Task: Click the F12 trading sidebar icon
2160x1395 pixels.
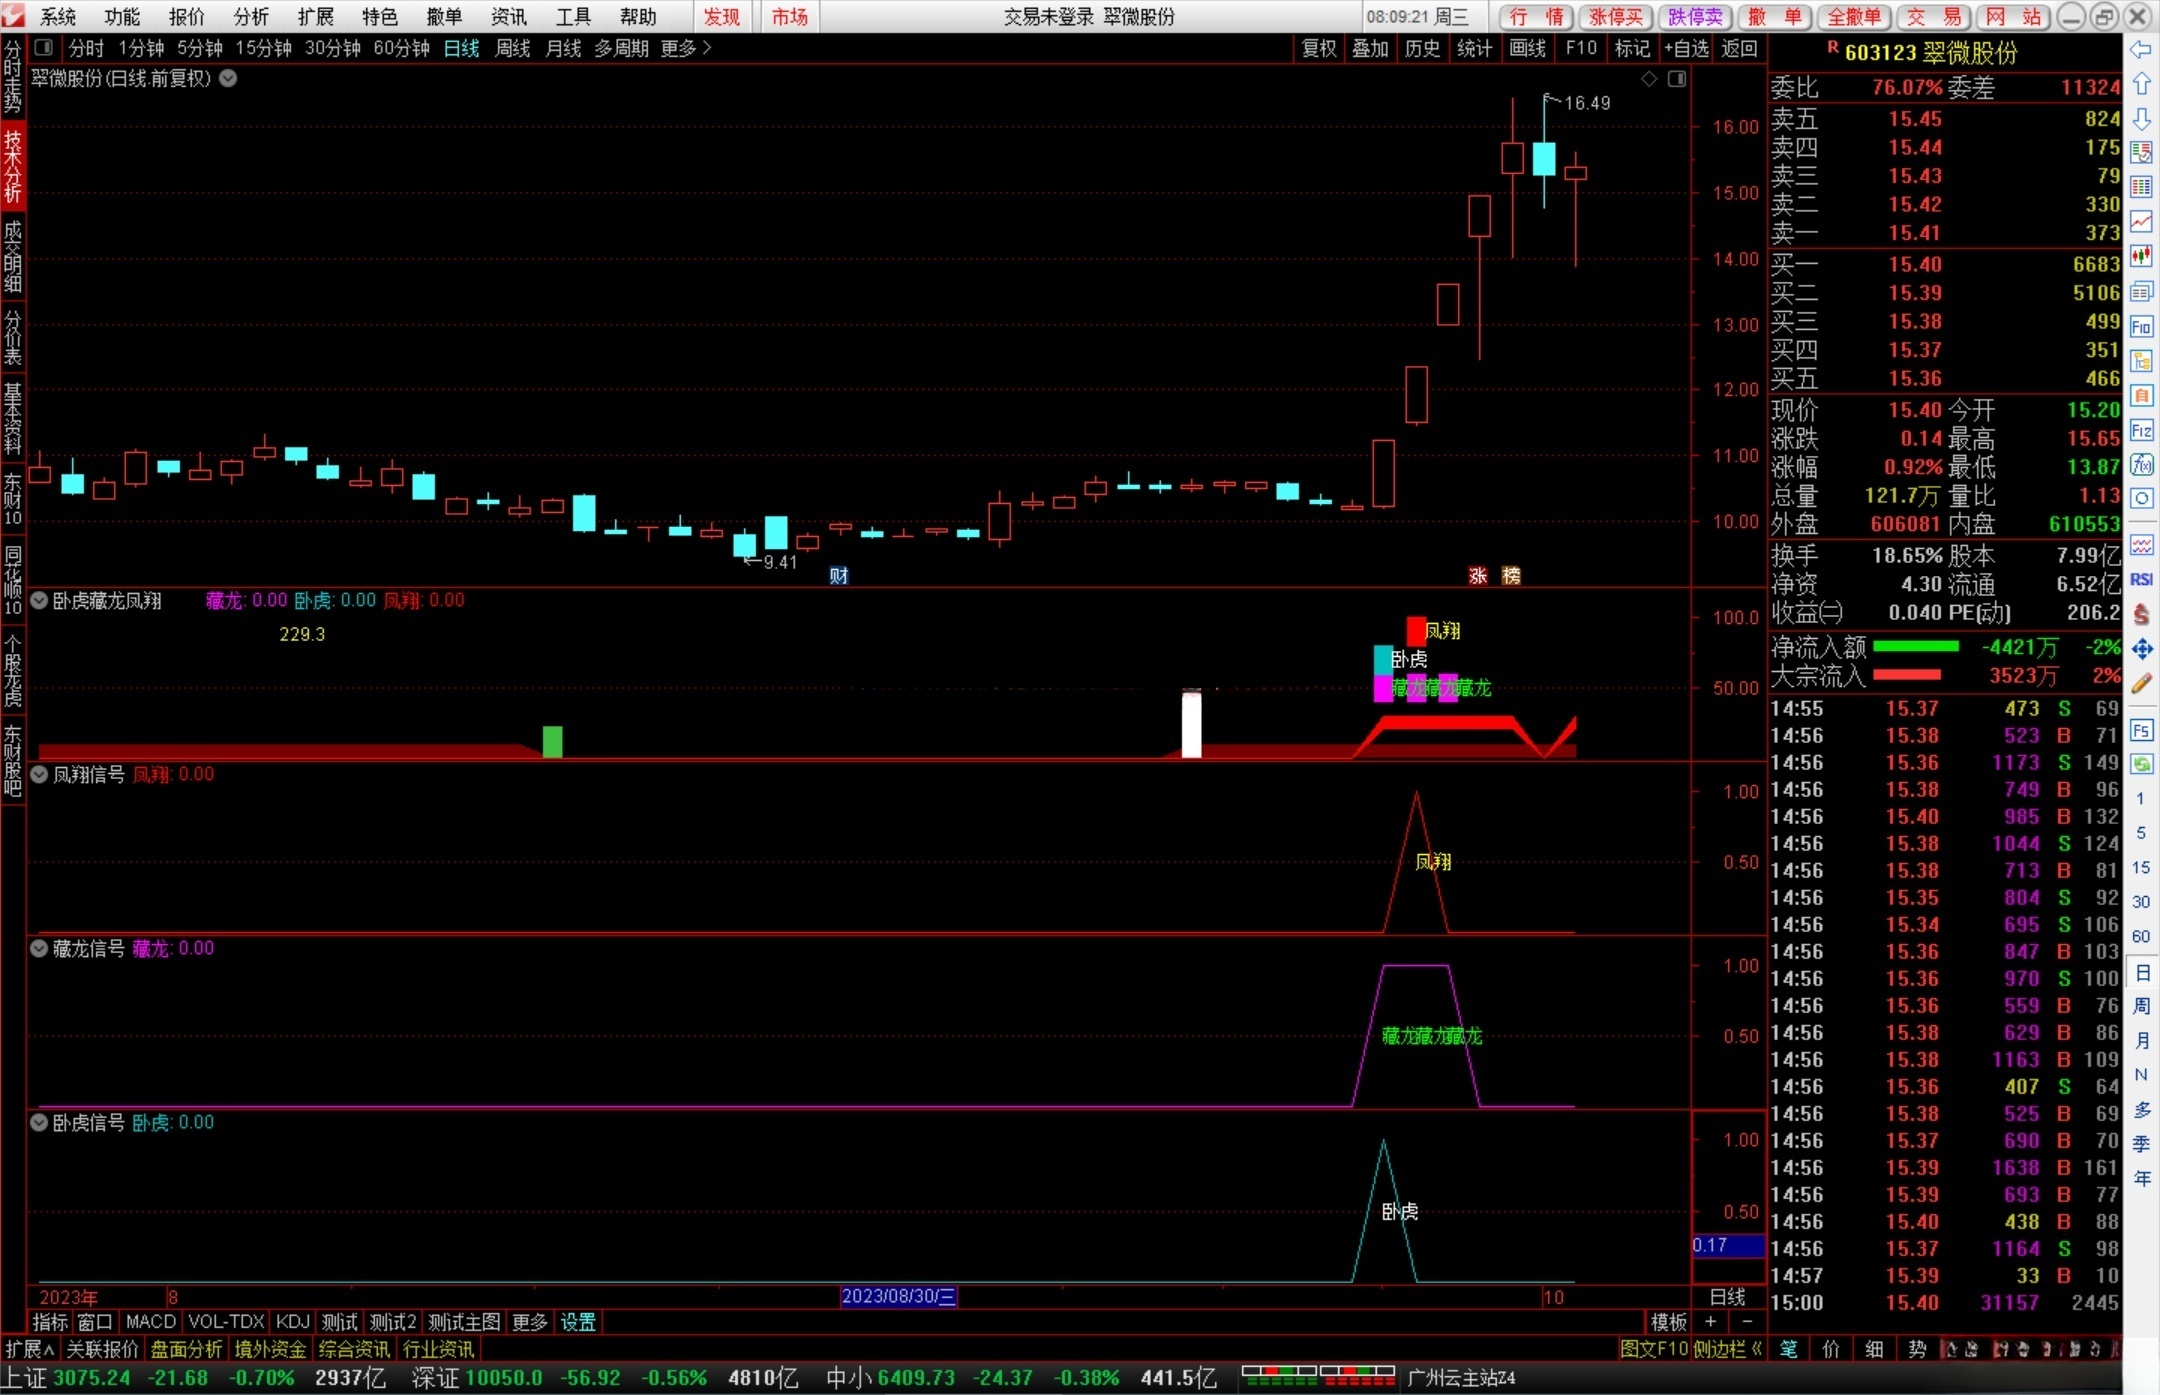Action: coord(2141,431)
